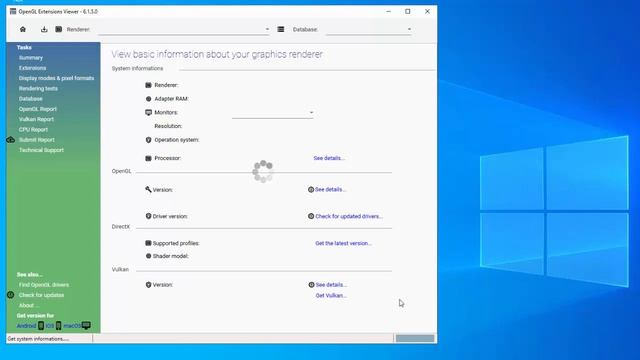The height and width of the screenshot is (360, 640).
Task: Click the Vulkan Version shield icon
Action: click(x=149, y=284)
